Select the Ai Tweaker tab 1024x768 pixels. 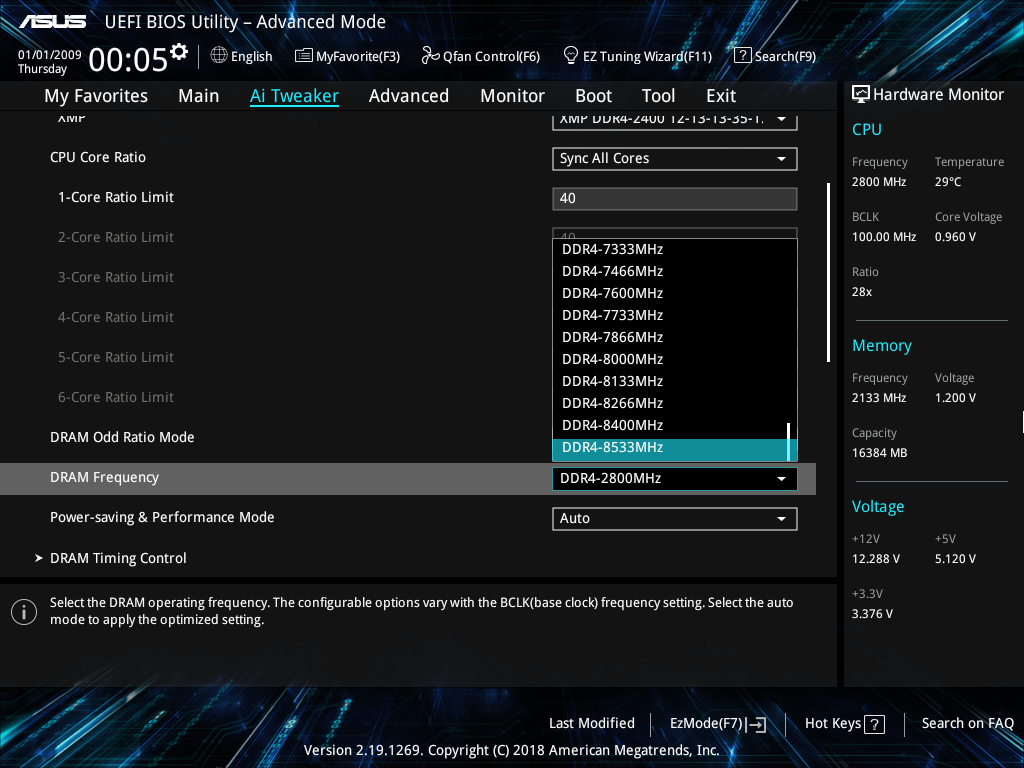click(294, 96)
